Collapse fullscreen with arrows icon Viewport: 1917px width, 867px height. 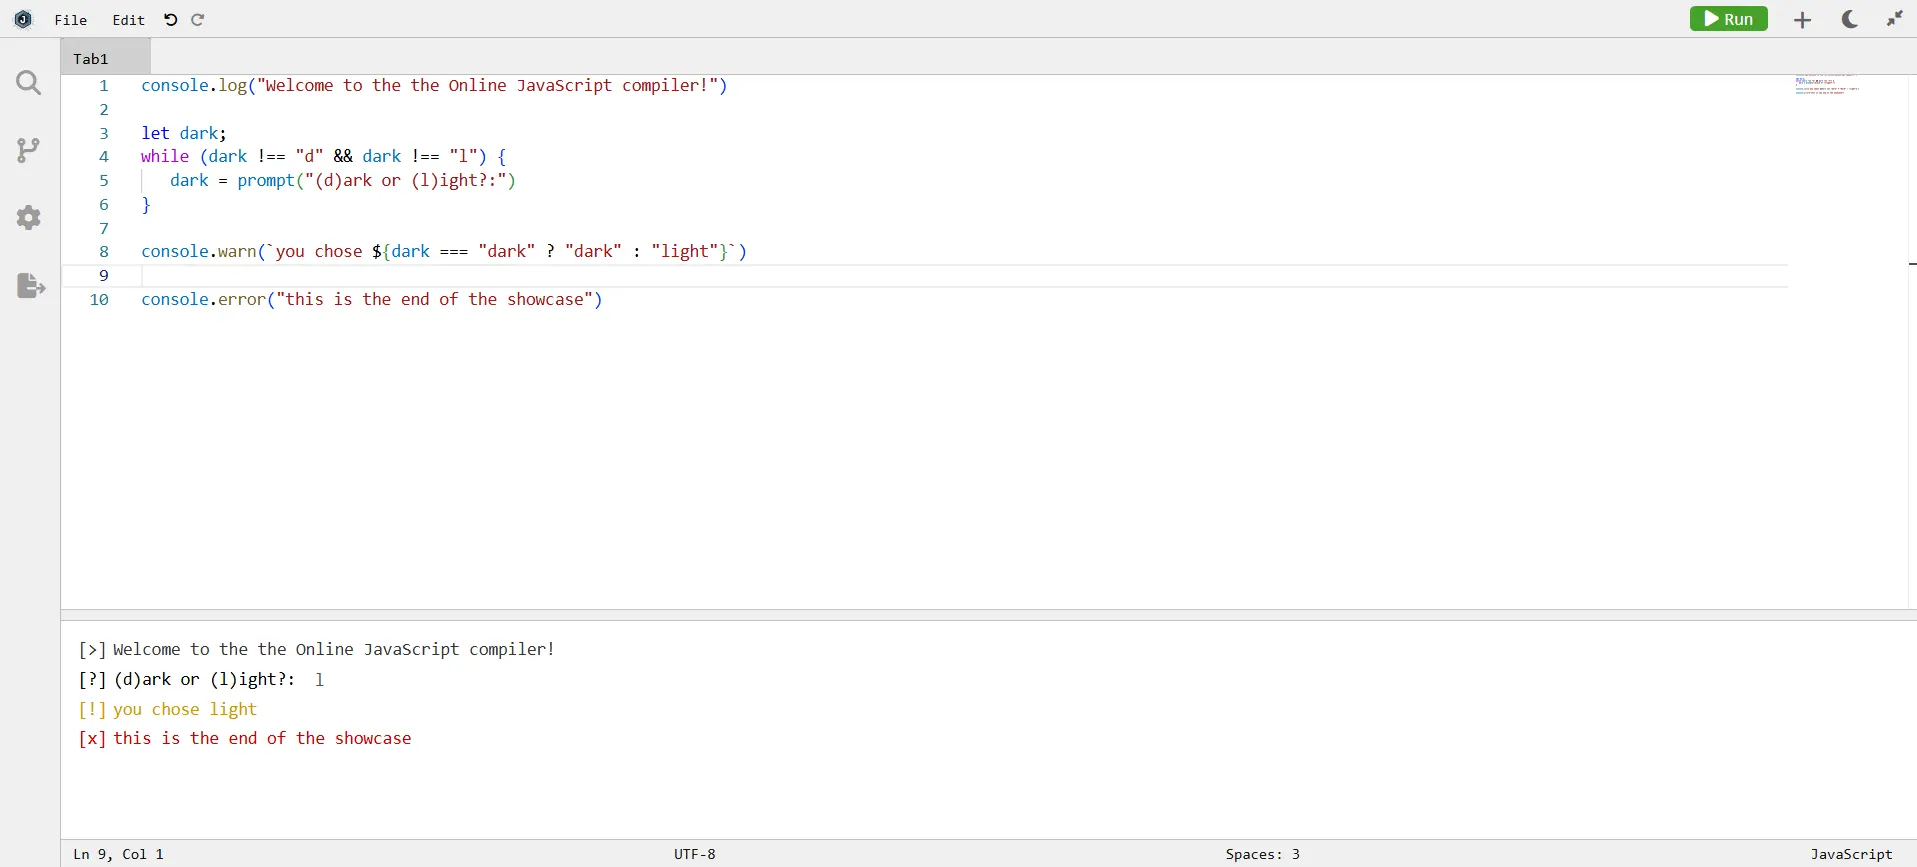[x=1895, y=19]
